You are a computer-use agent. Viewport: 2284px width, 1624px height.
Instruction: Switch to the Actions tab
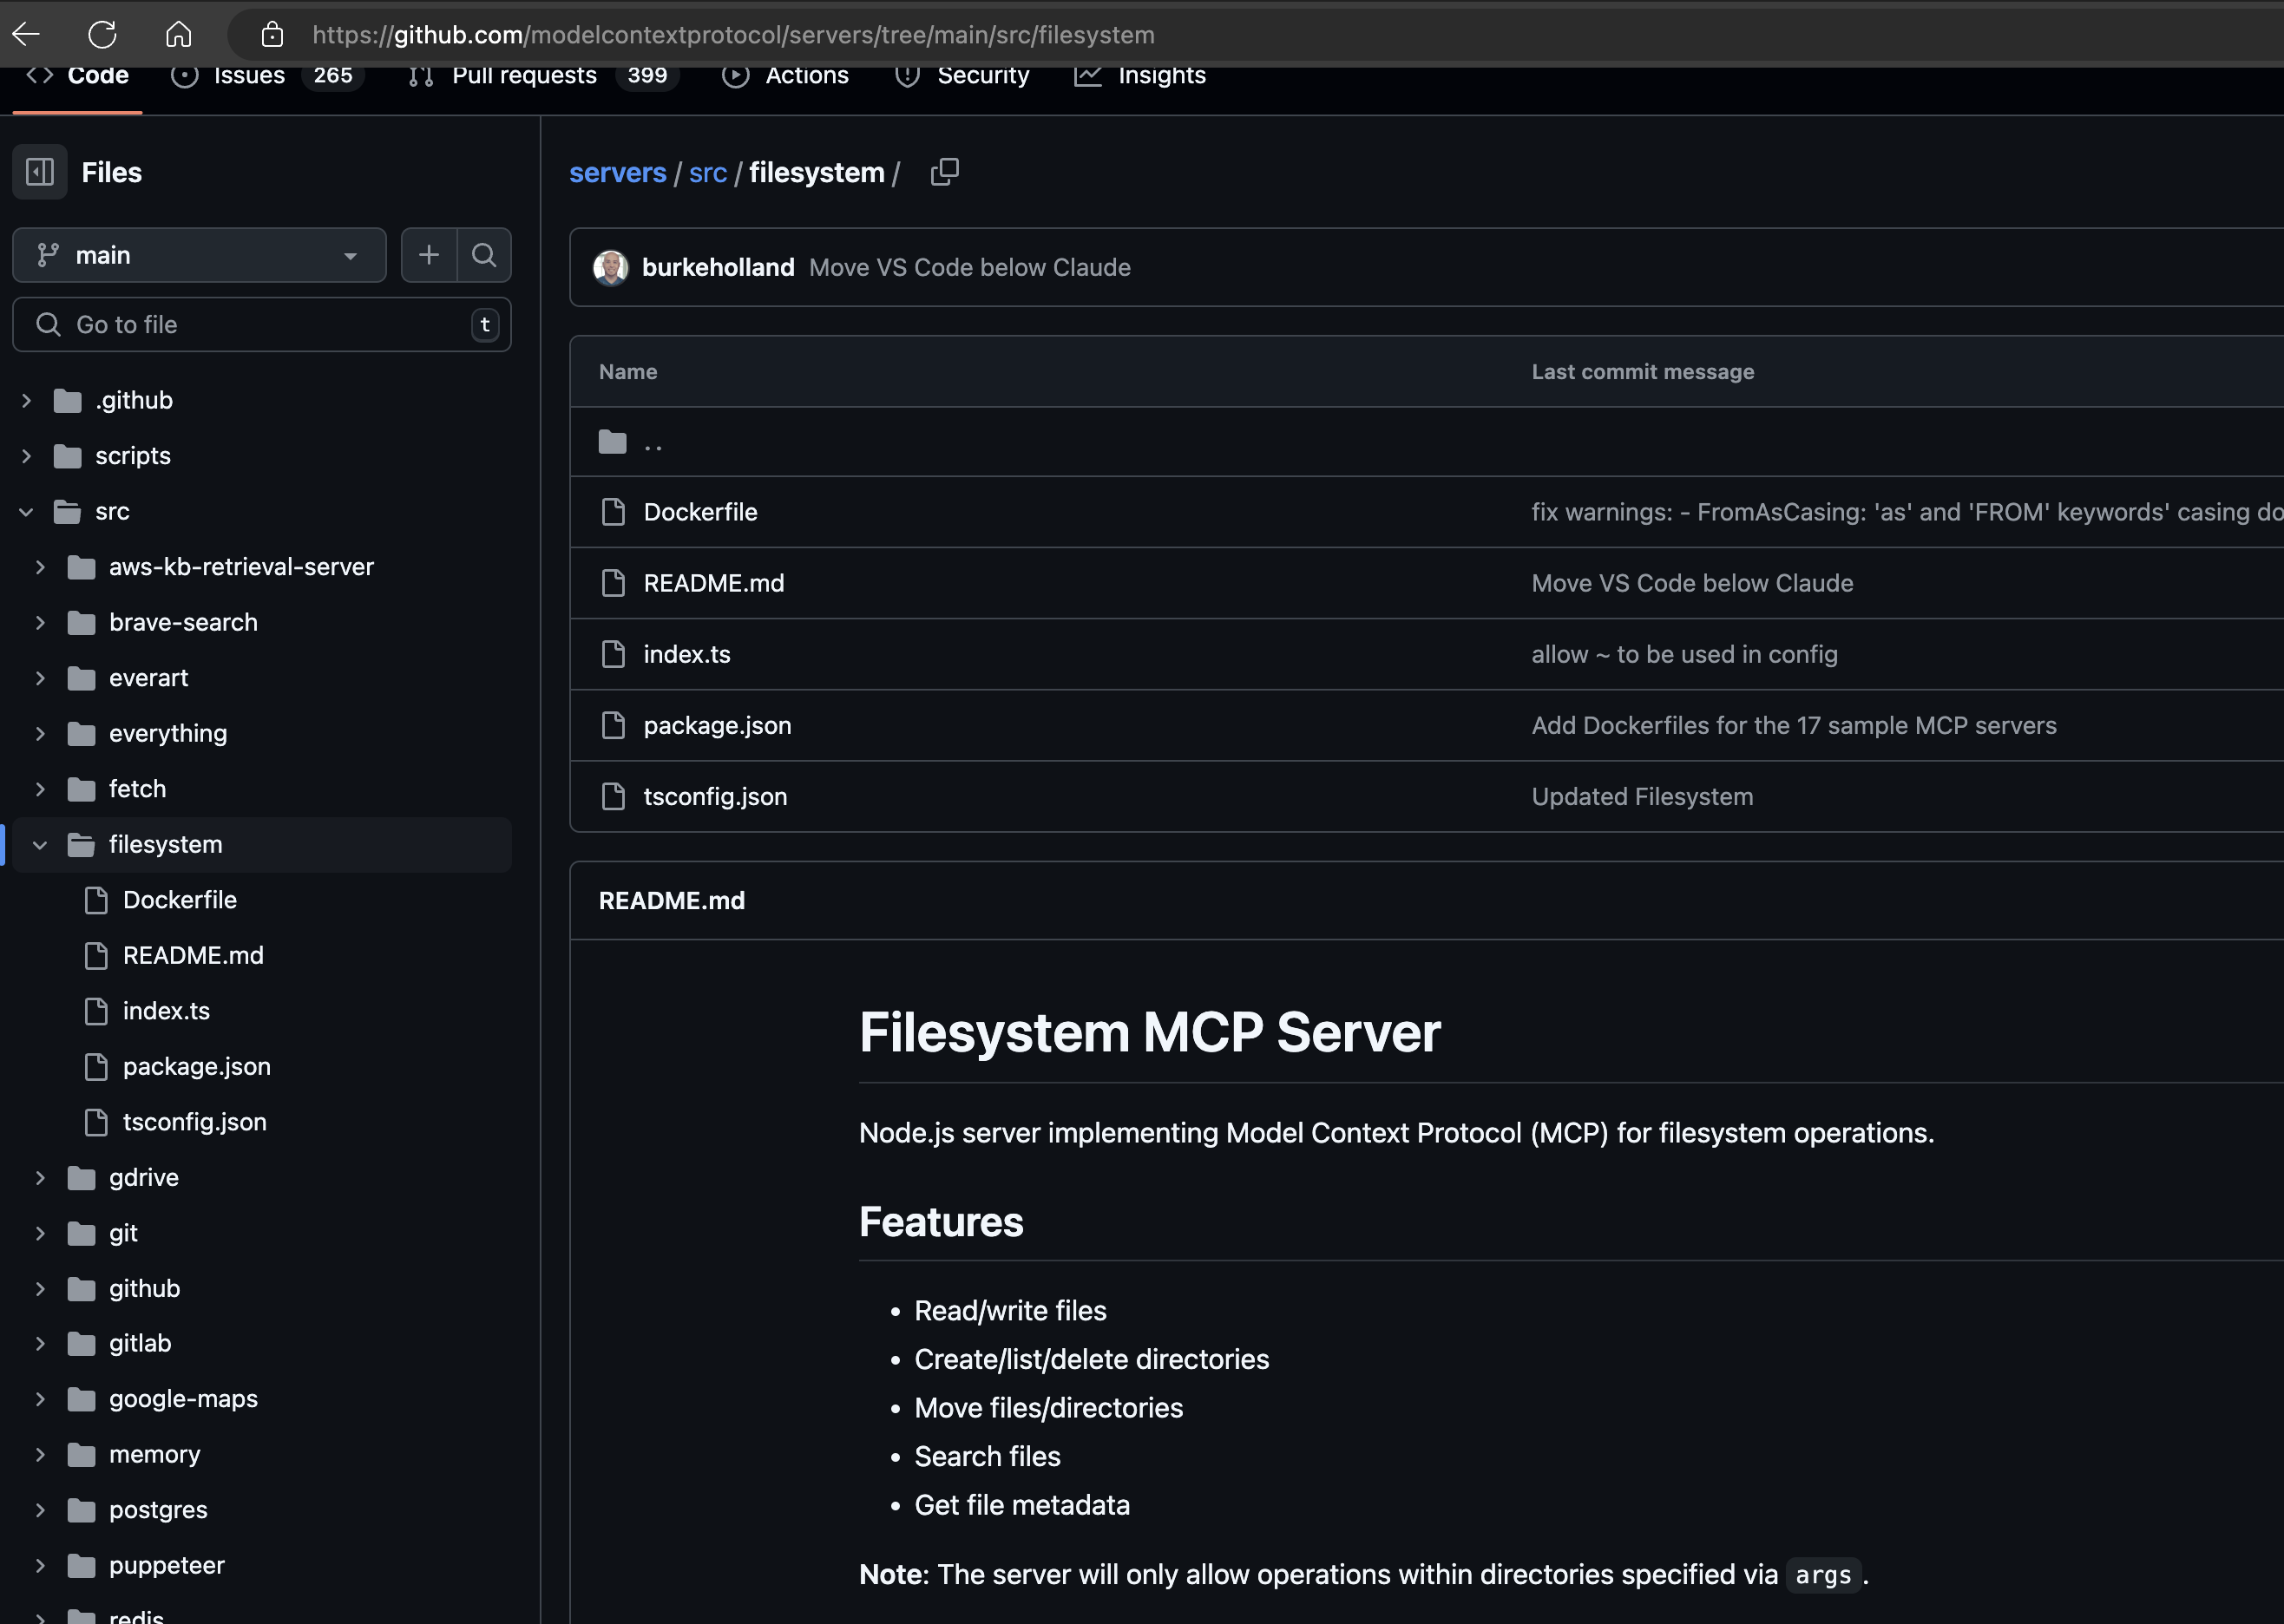tap(786, 76)
